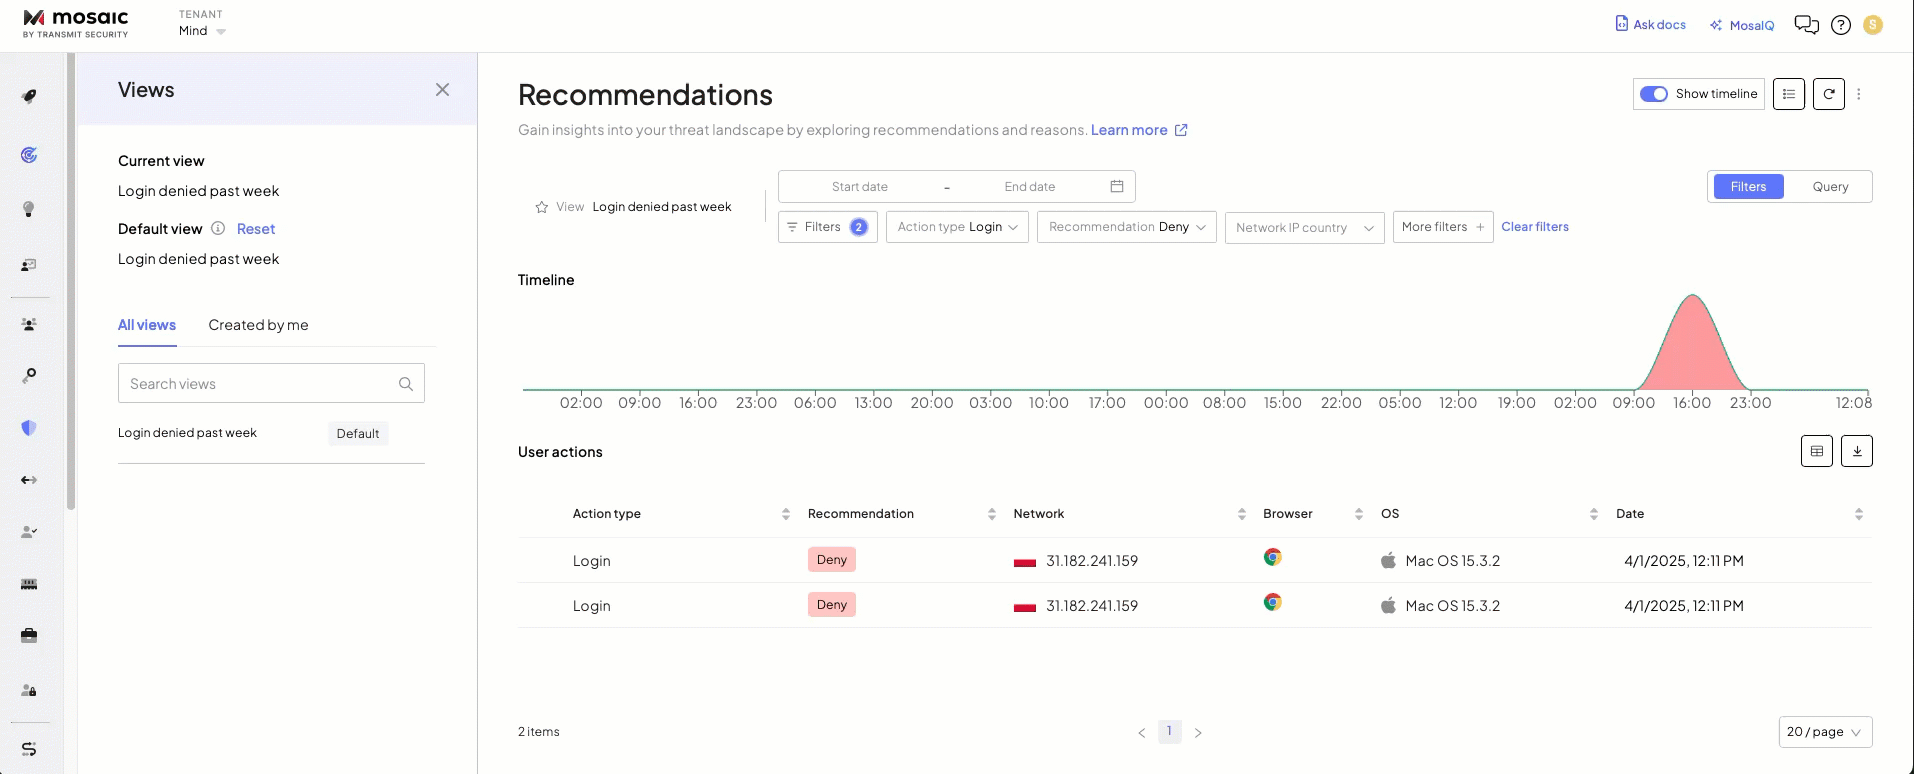Switch to Query mode
The height and width of the screenshot is (774, 1914).
(1829, 187)
